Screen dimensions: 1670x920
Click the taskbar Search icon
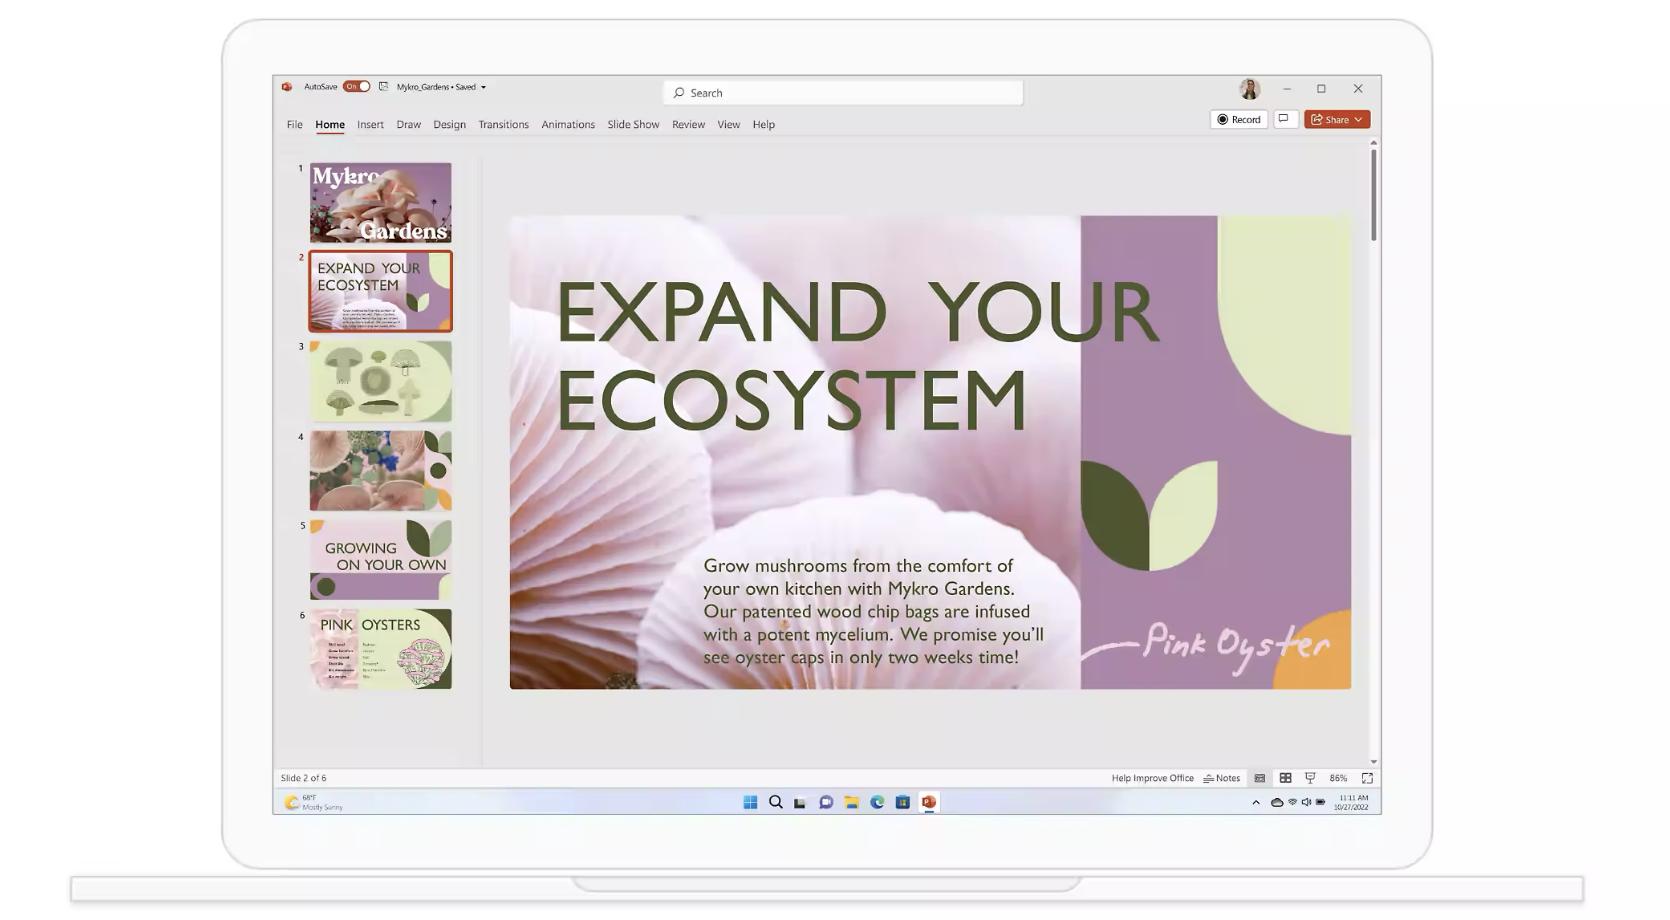(x=775, y=802)
